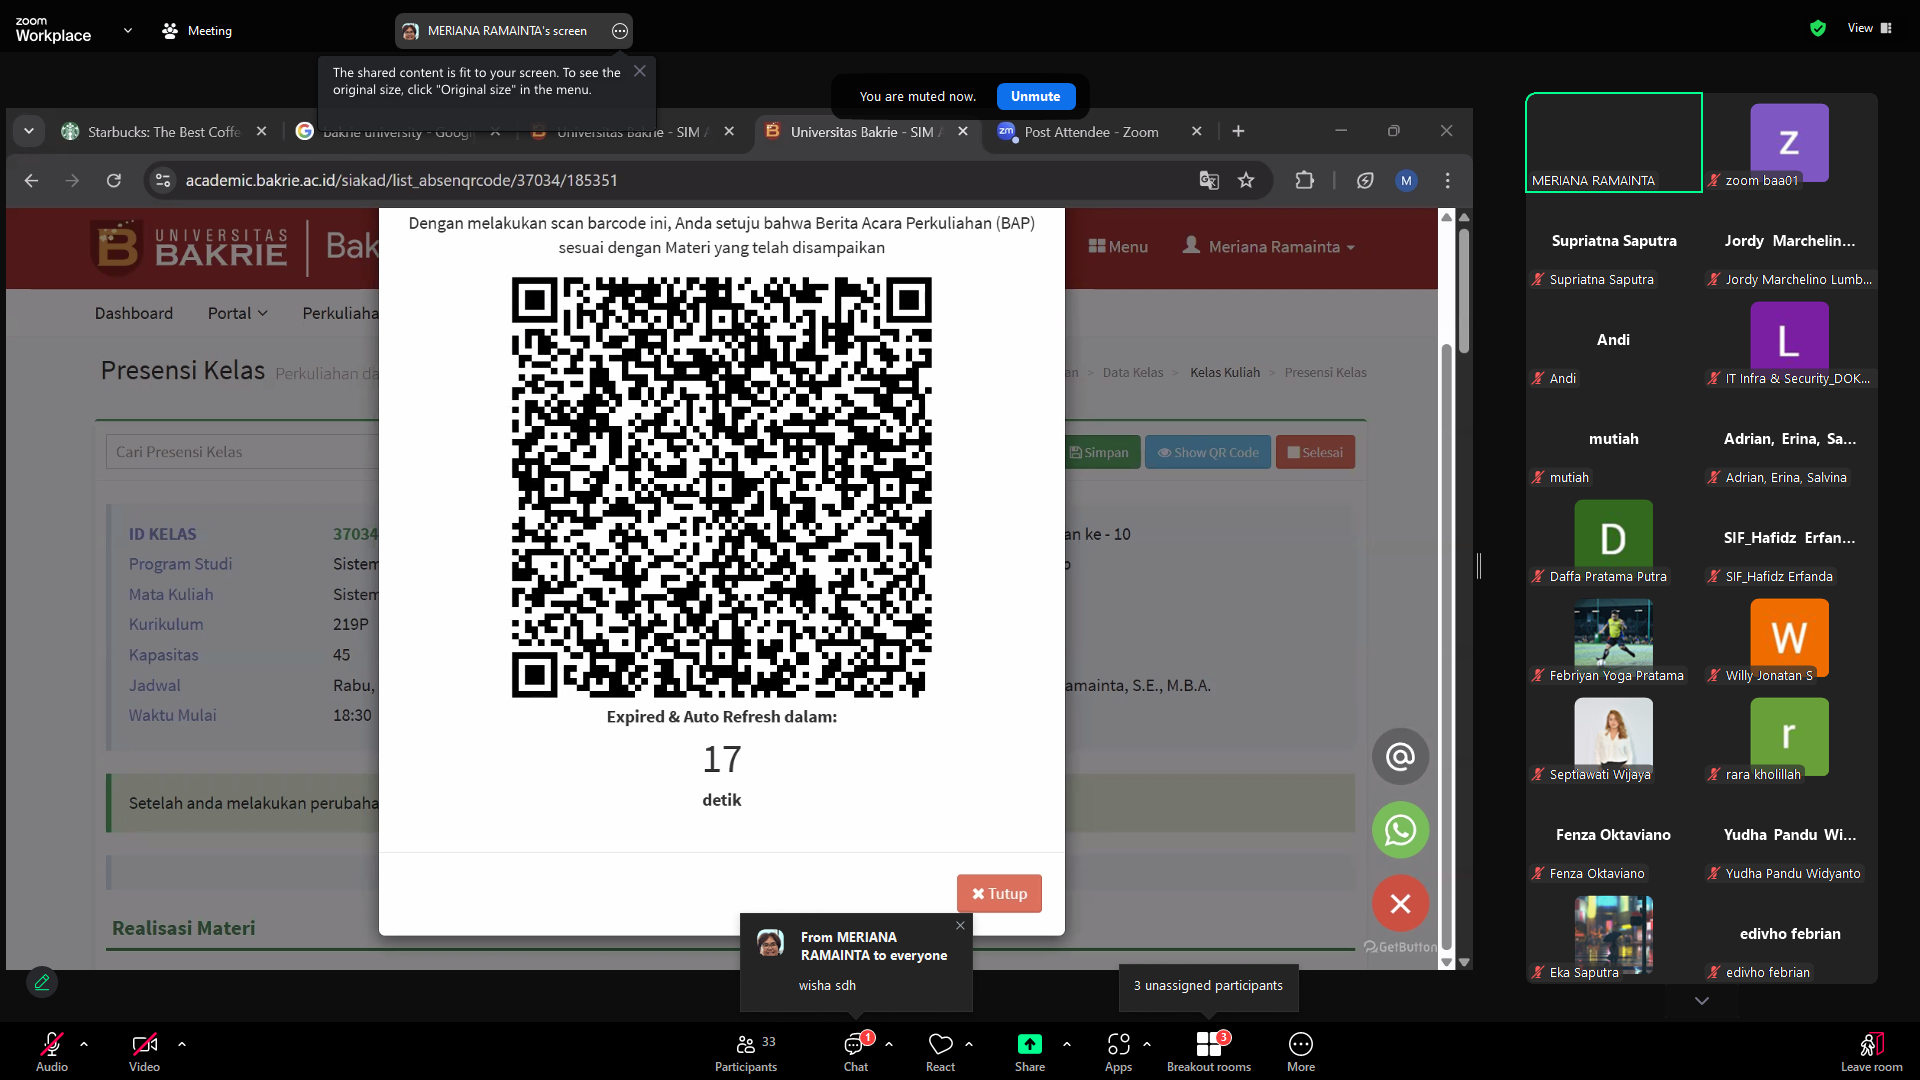Click the annotate pencil icon
This screenshot has width=1920, height=1080.
42,982
